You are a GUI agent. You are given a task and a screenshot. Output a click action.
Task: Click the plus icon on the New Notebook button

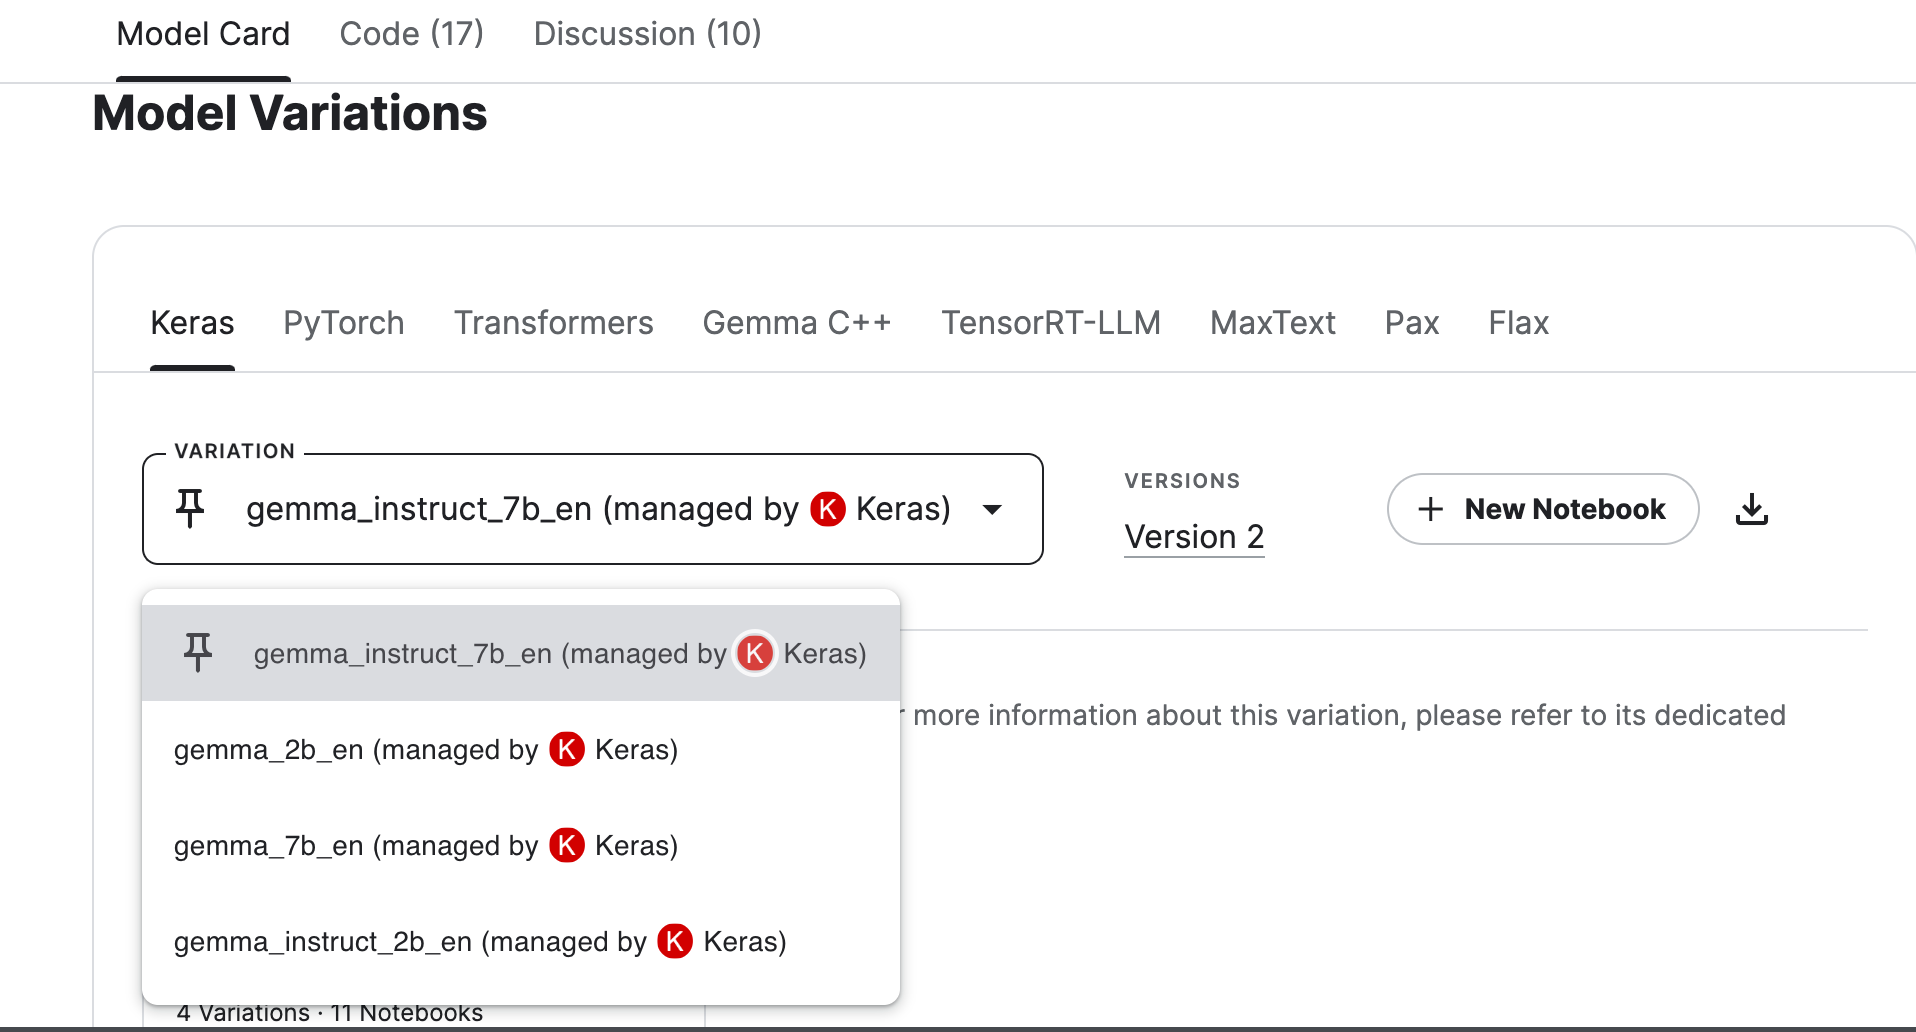1431,509
